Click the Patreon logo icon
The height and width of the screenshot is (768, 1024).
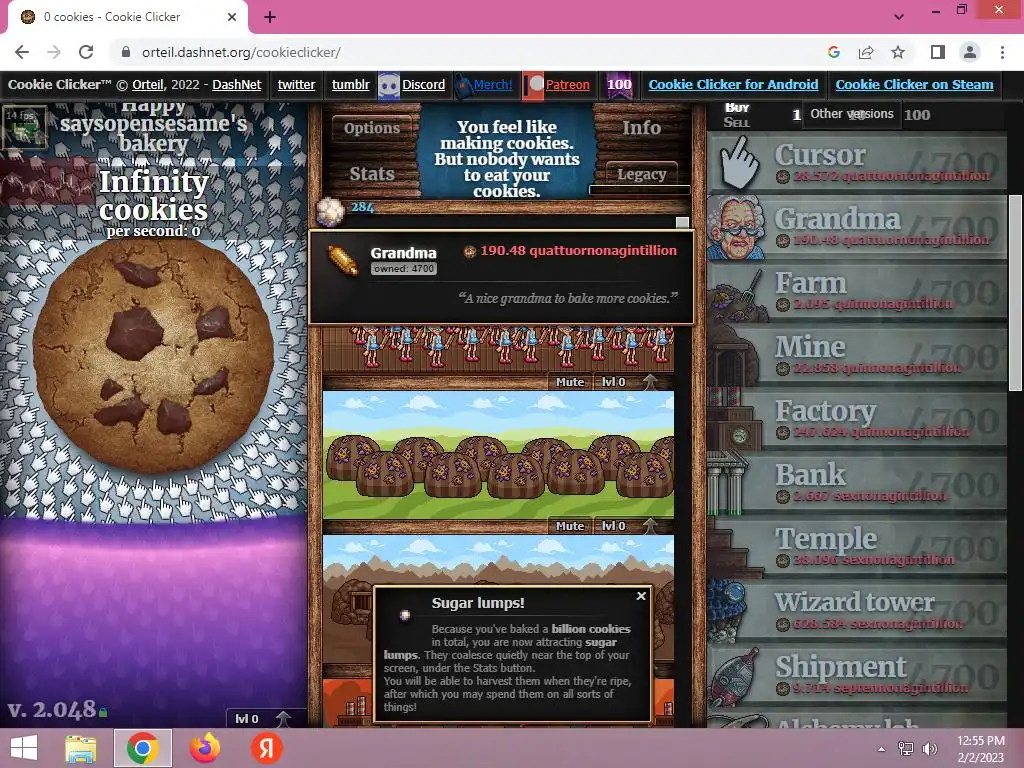534,85
